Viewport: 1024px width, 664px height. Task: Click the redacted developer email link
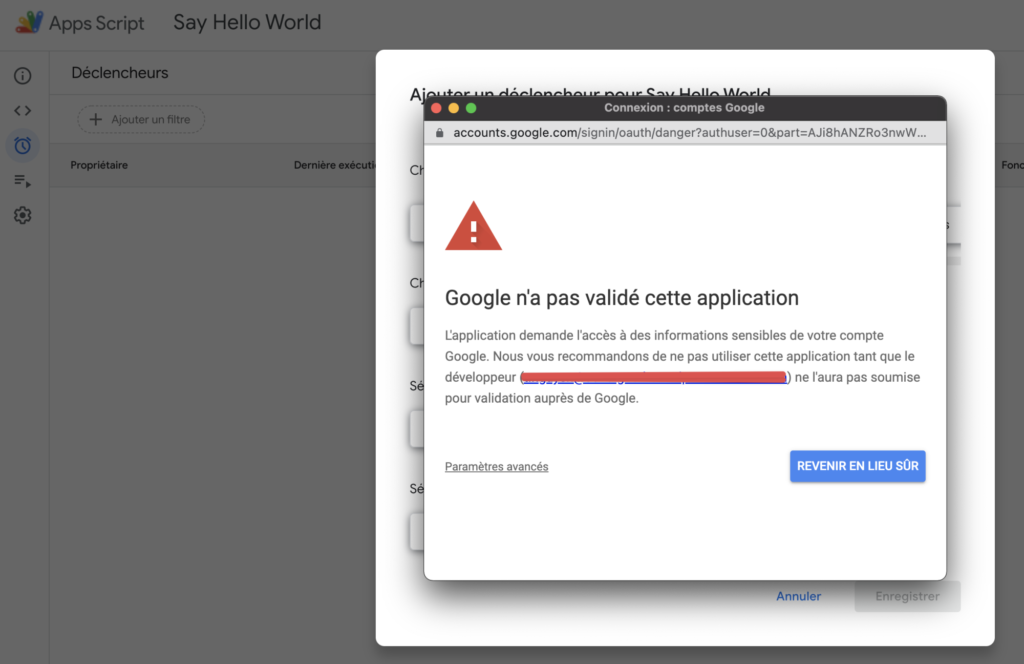point(653,378)
